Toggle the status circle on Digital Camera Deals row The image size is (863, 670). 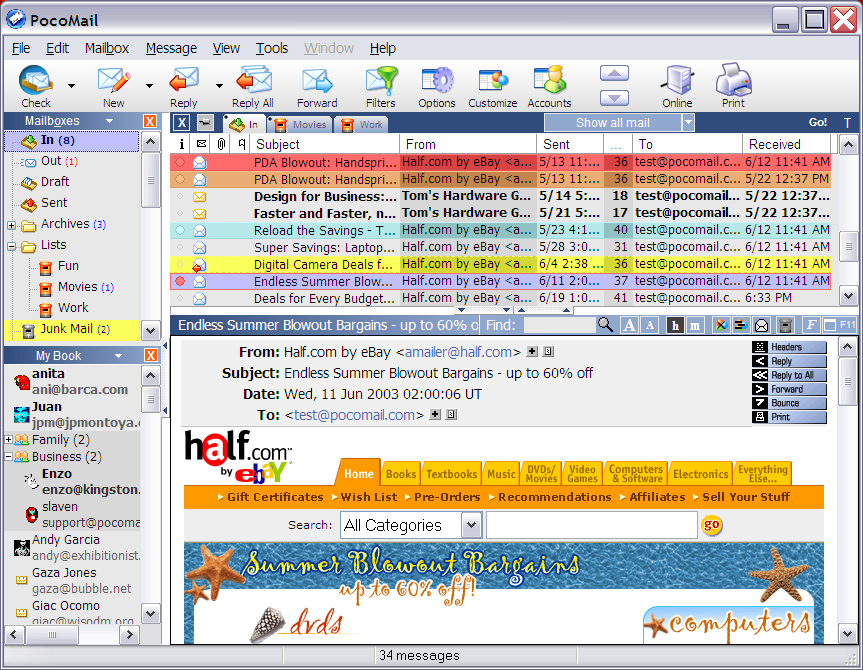pyautogui.click(x=180, y=264)
